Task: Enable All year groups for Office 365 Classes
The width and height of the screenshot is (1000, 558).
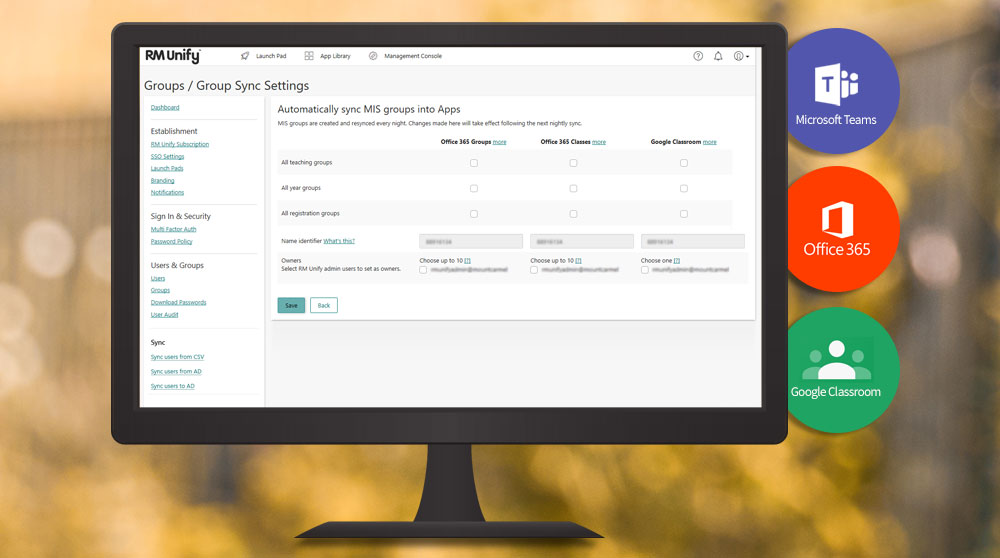Action: (573, 189)
